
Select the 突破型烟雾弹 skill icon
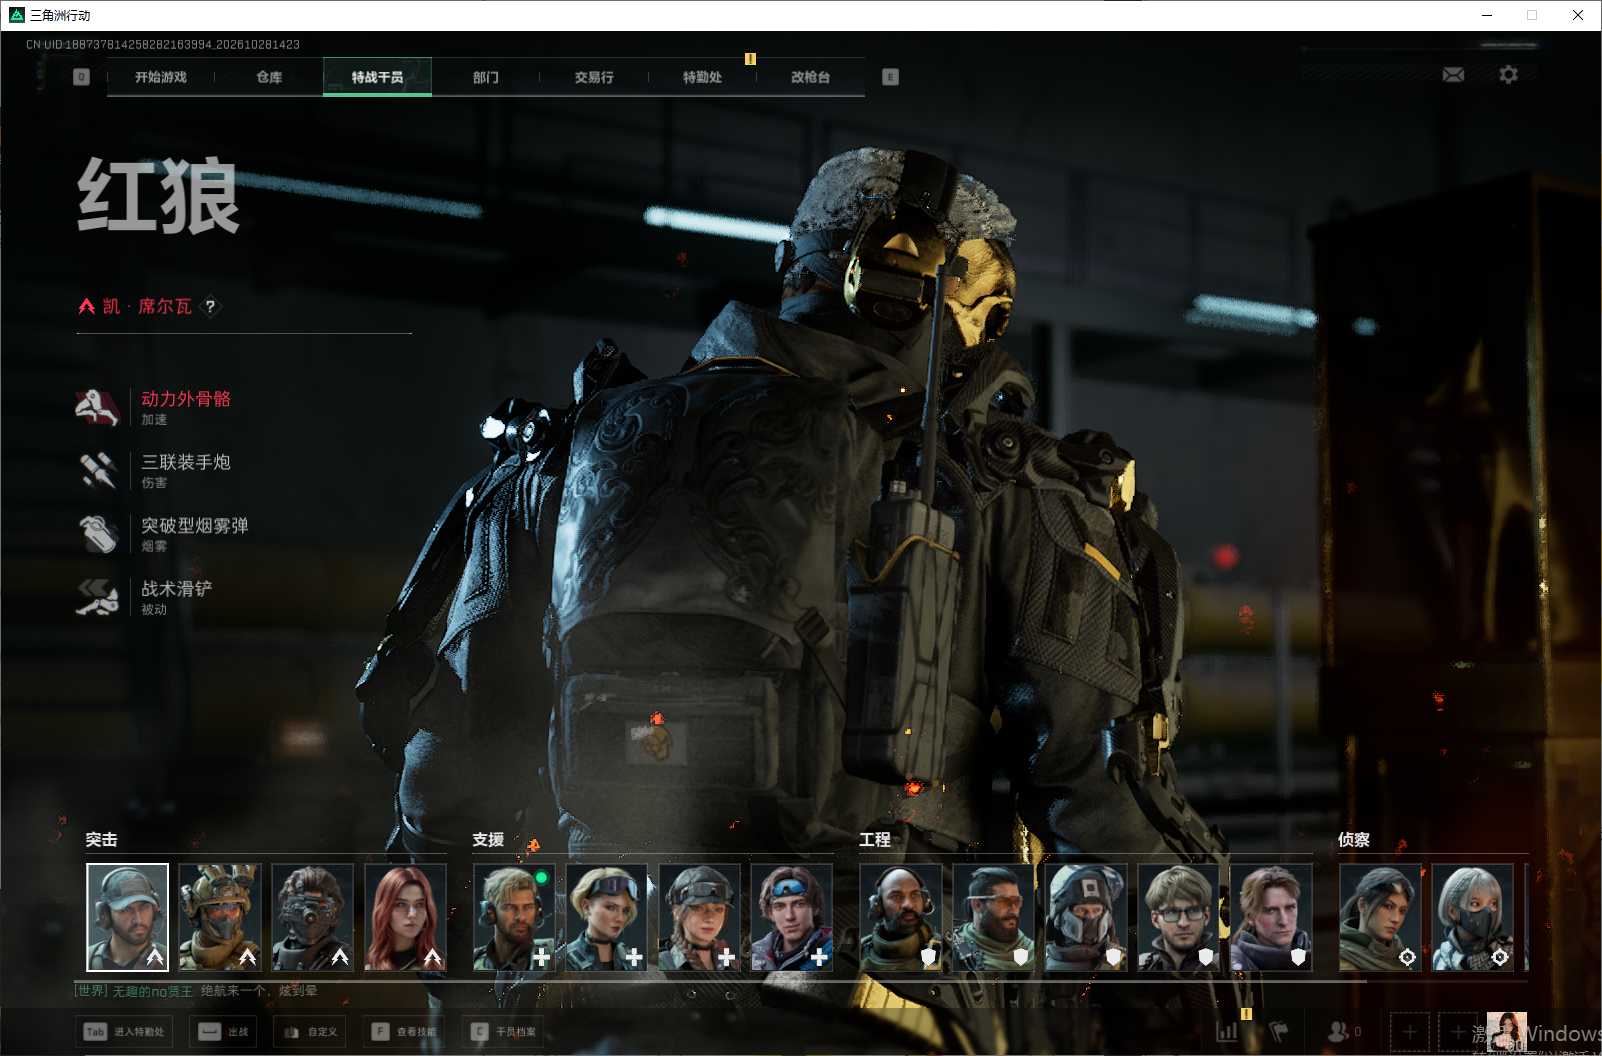point(98,533)
